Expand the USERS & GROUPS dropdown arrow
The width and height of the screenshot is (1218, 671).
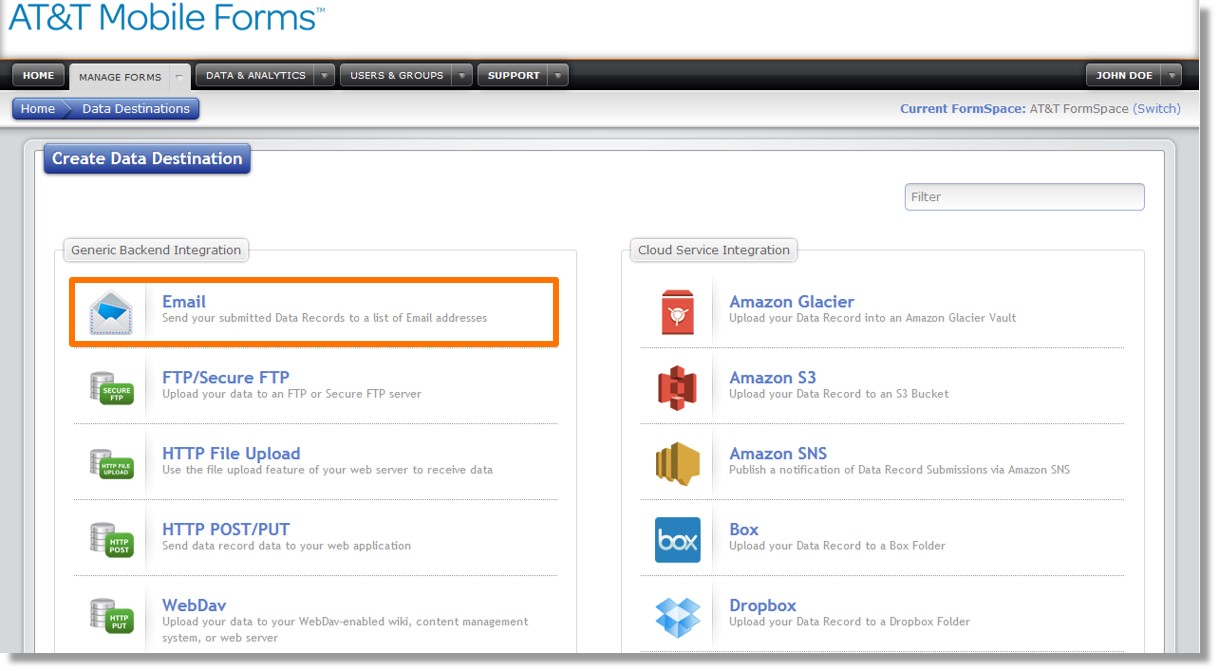point(462,75)
